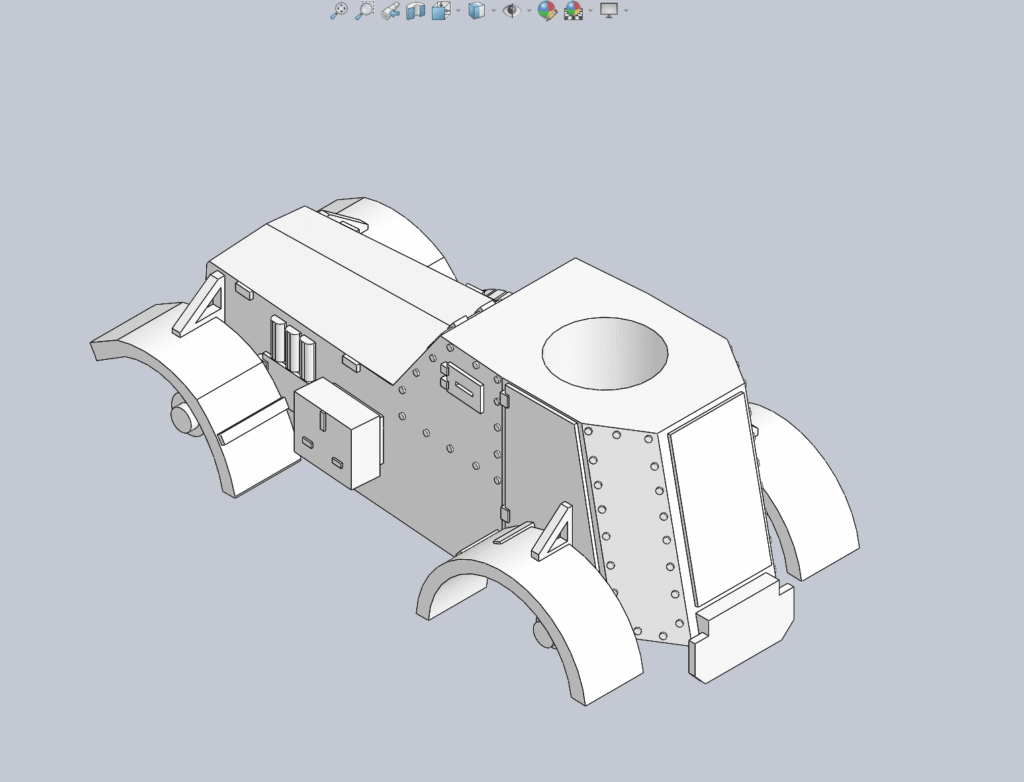
Task: Open the Display Style dropdown arrow
Action: (494, 10)
